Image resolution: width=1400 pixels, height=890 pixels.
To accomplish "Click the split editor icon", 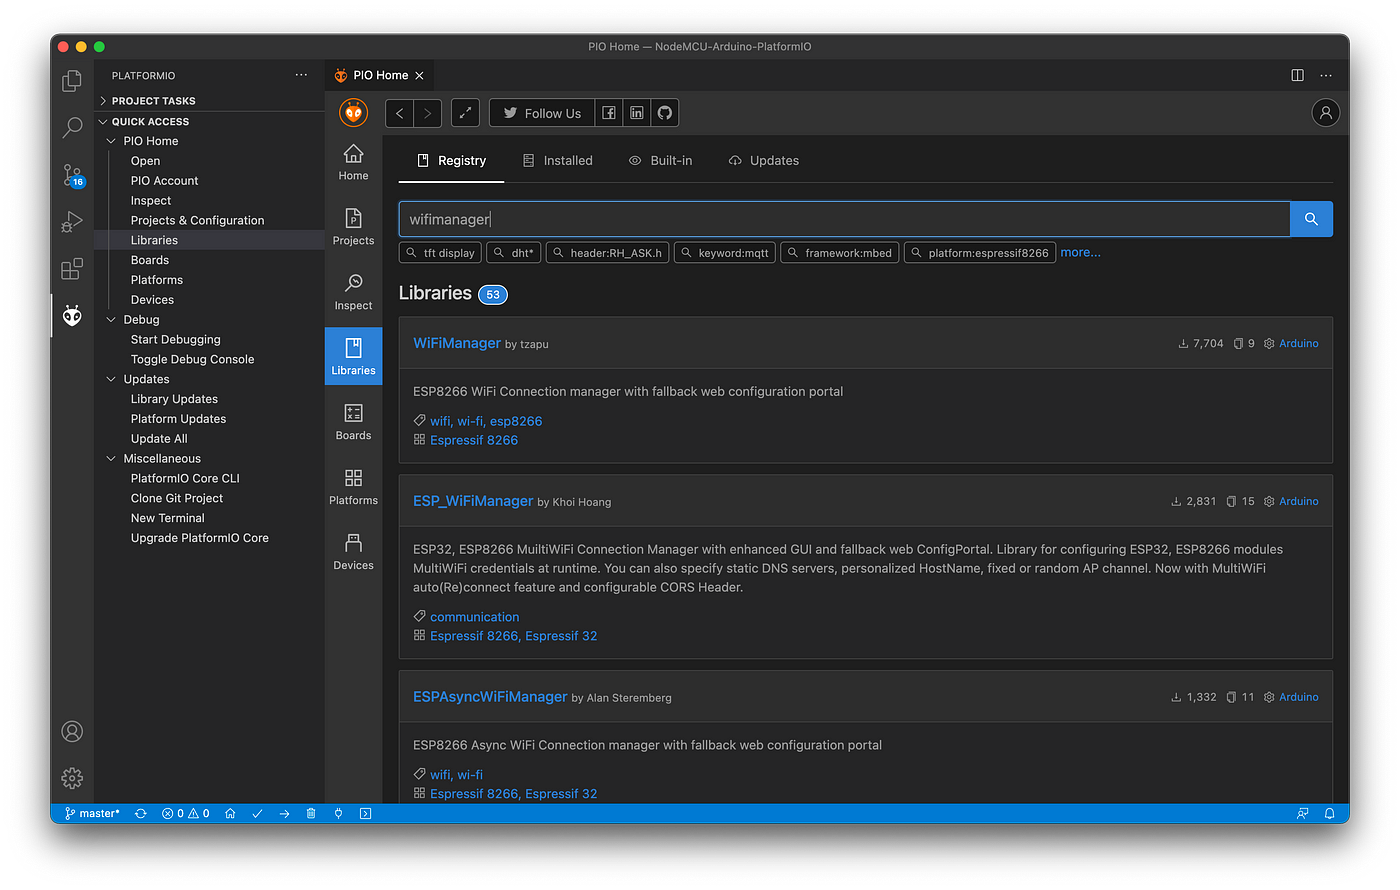I will click(1297, 75).
